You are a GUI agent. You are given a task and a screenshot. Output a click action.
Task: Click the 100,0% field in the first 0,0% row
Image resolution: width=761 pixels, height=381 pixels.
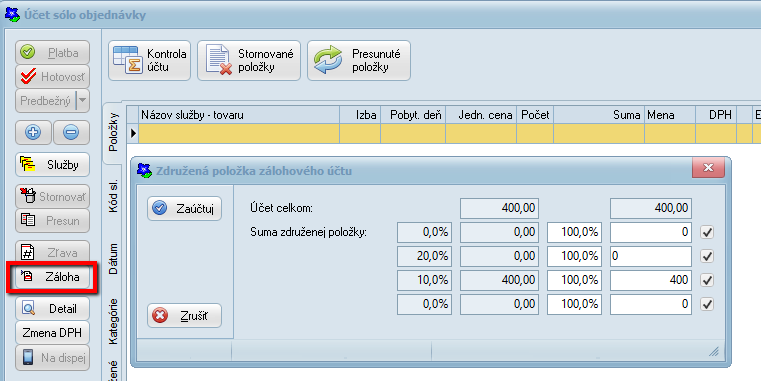[575, 232]
